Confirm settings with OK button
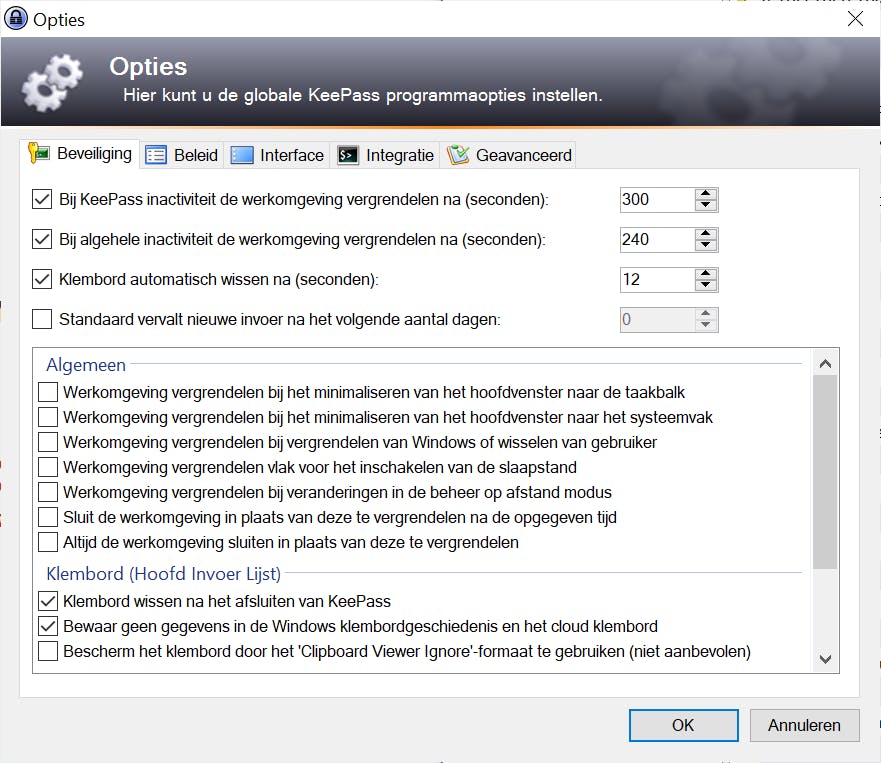The image size is (881, 763). pos(683,725)
